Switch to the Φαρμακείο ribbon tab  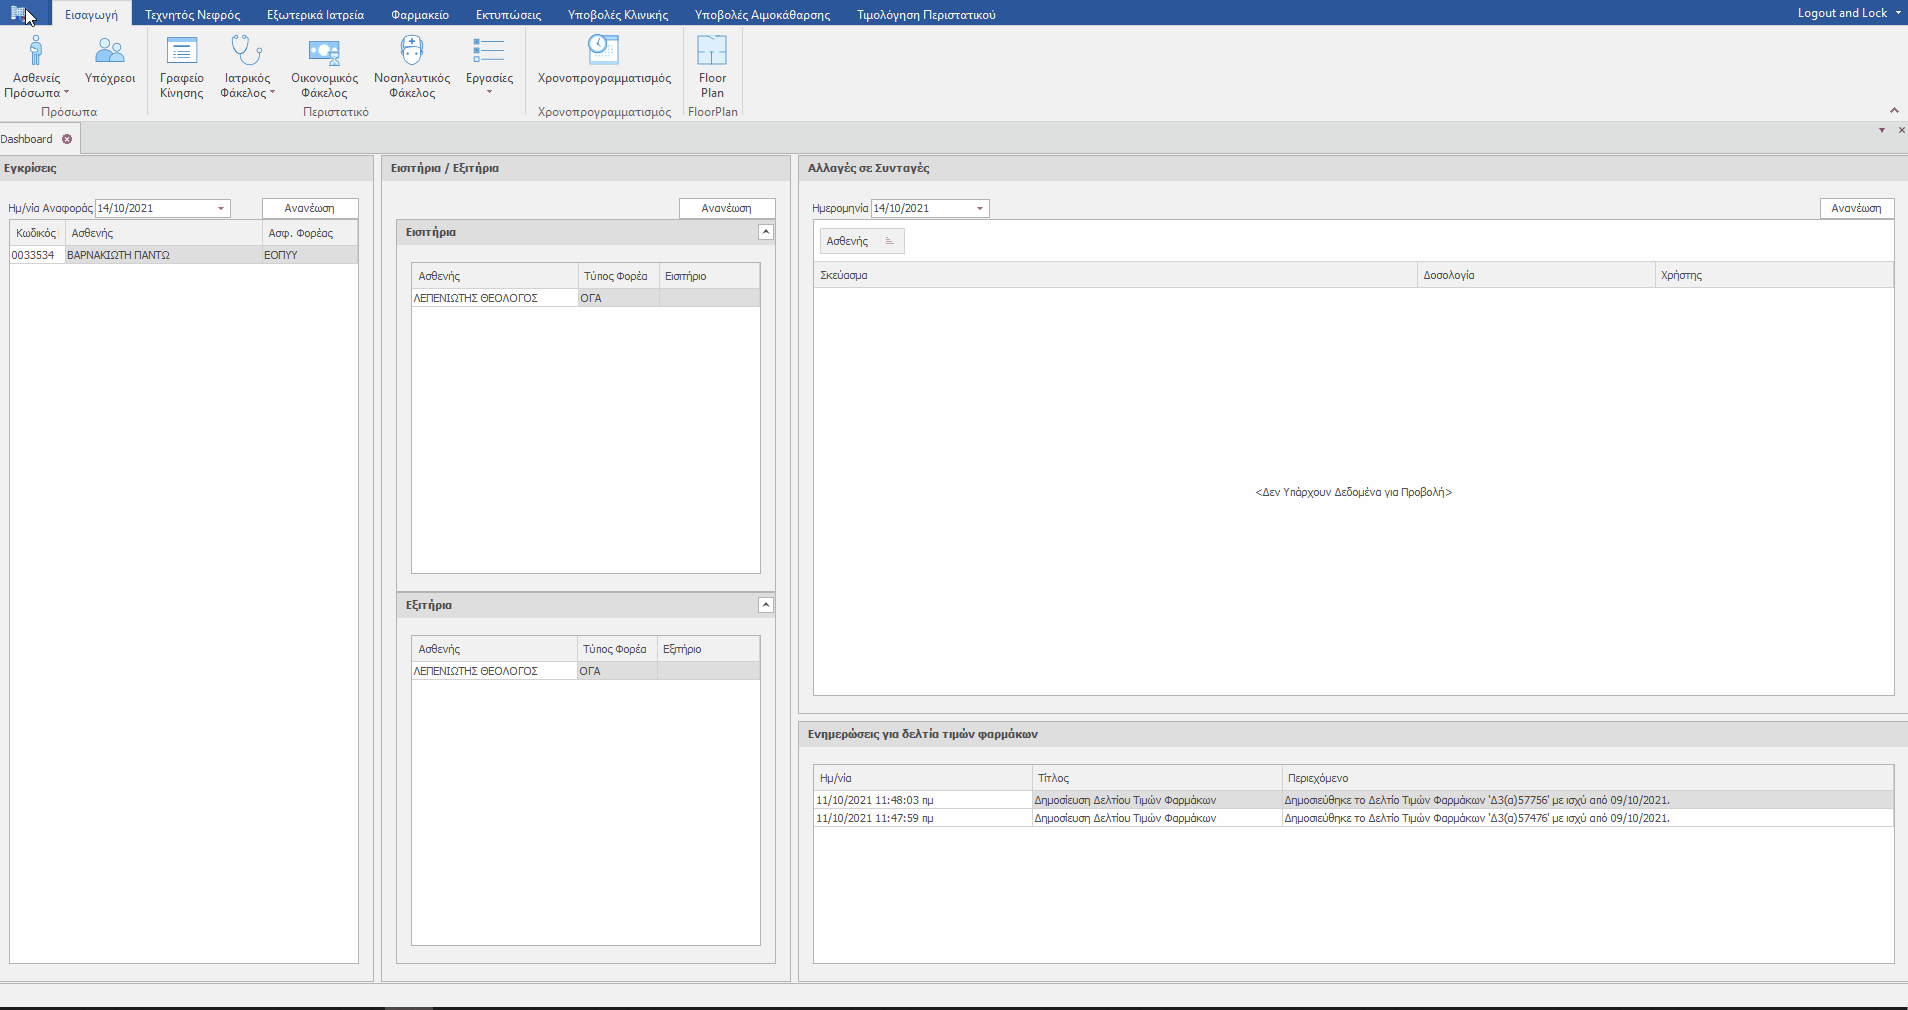420,15
